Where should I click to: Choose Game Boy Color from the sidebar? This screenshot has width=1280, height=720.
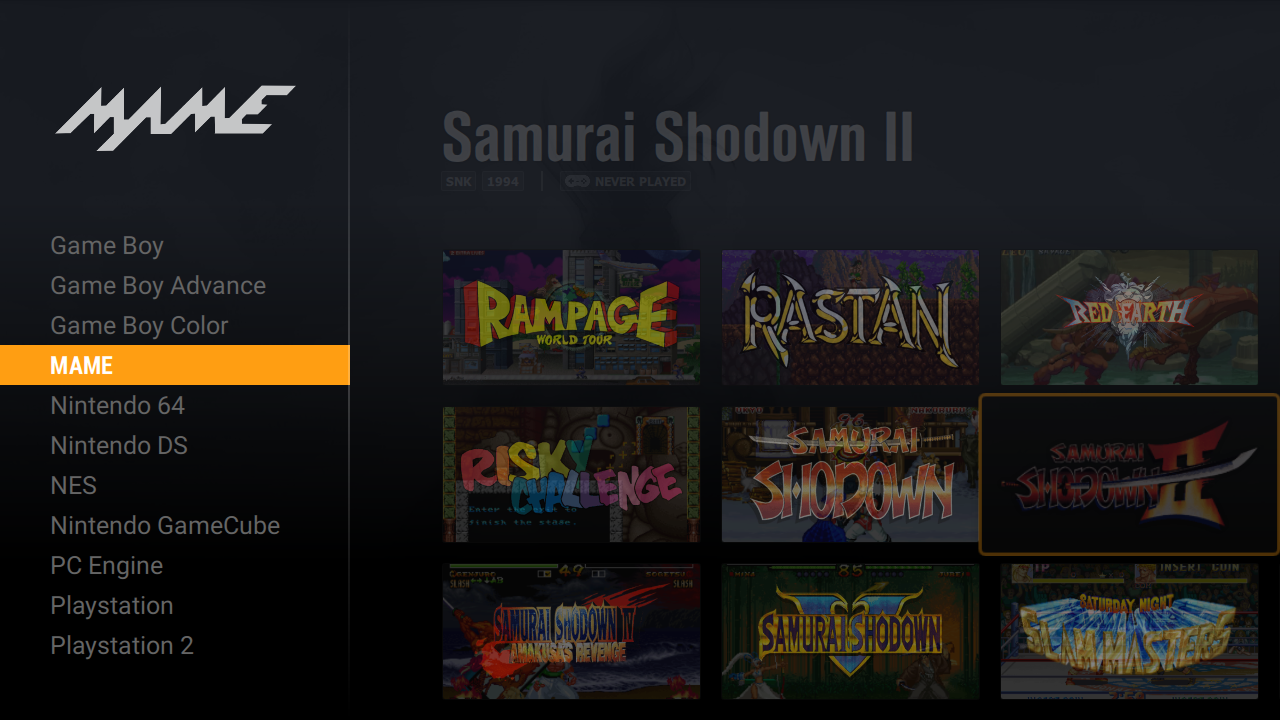(x=139, y=325)
